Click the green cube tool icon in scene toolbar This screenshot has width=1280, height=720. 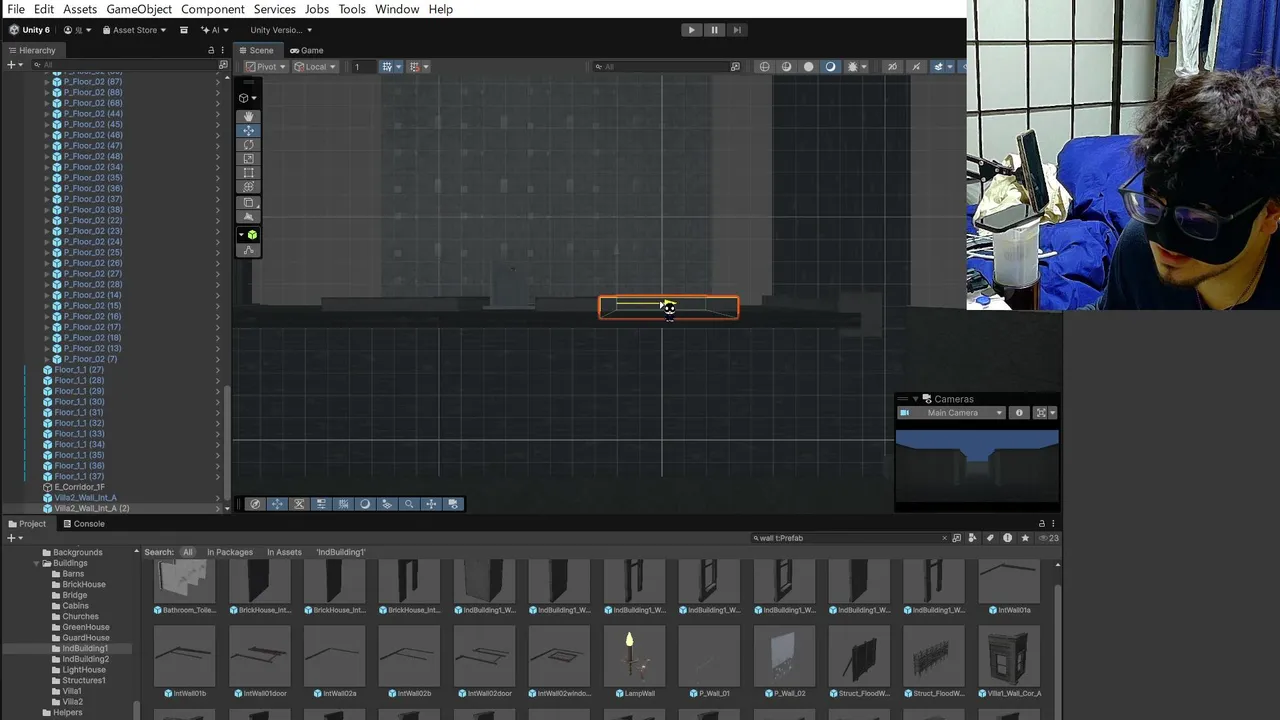pos(252,235)
